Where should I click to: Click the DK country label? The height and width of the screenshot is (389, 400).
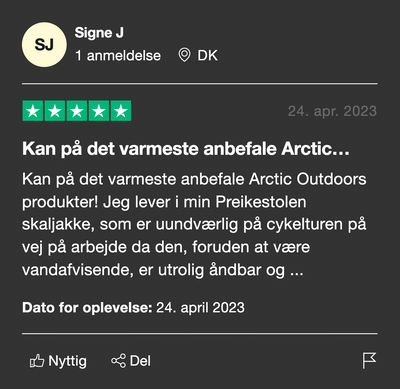(207, 56)
